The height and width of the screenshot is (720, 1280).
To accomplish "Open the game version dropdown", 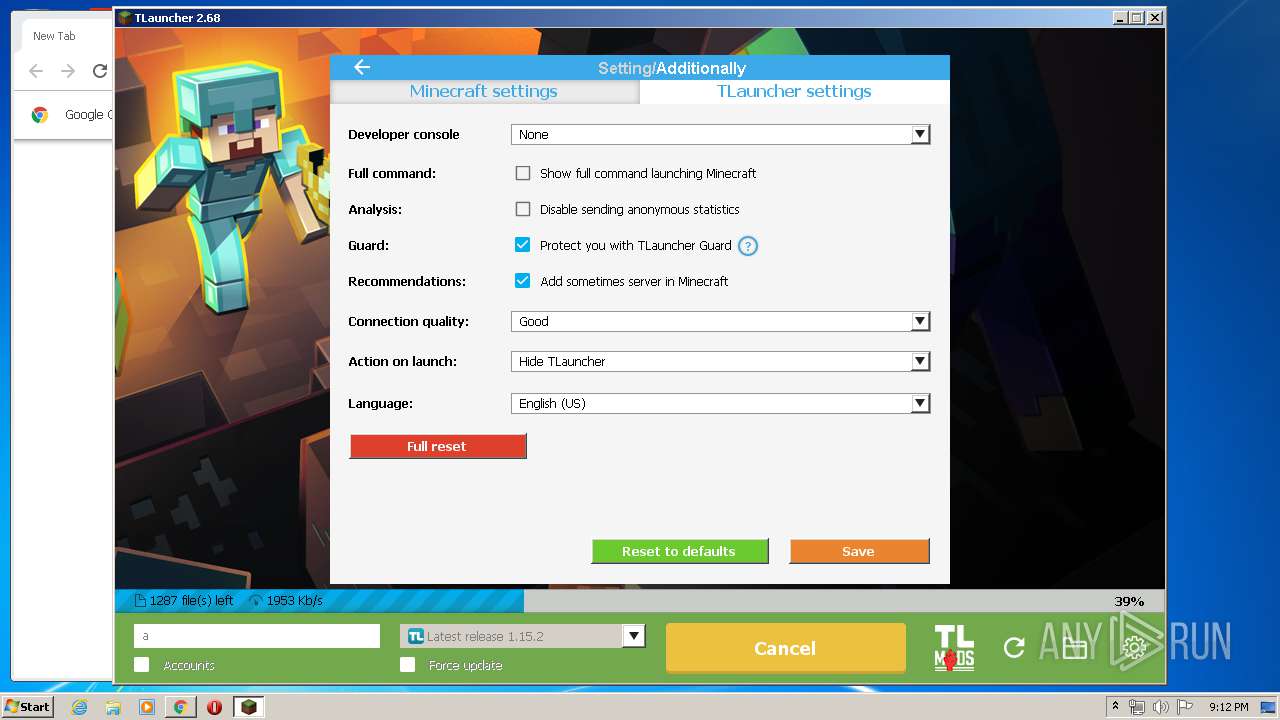I will click(x=633, y=636).
